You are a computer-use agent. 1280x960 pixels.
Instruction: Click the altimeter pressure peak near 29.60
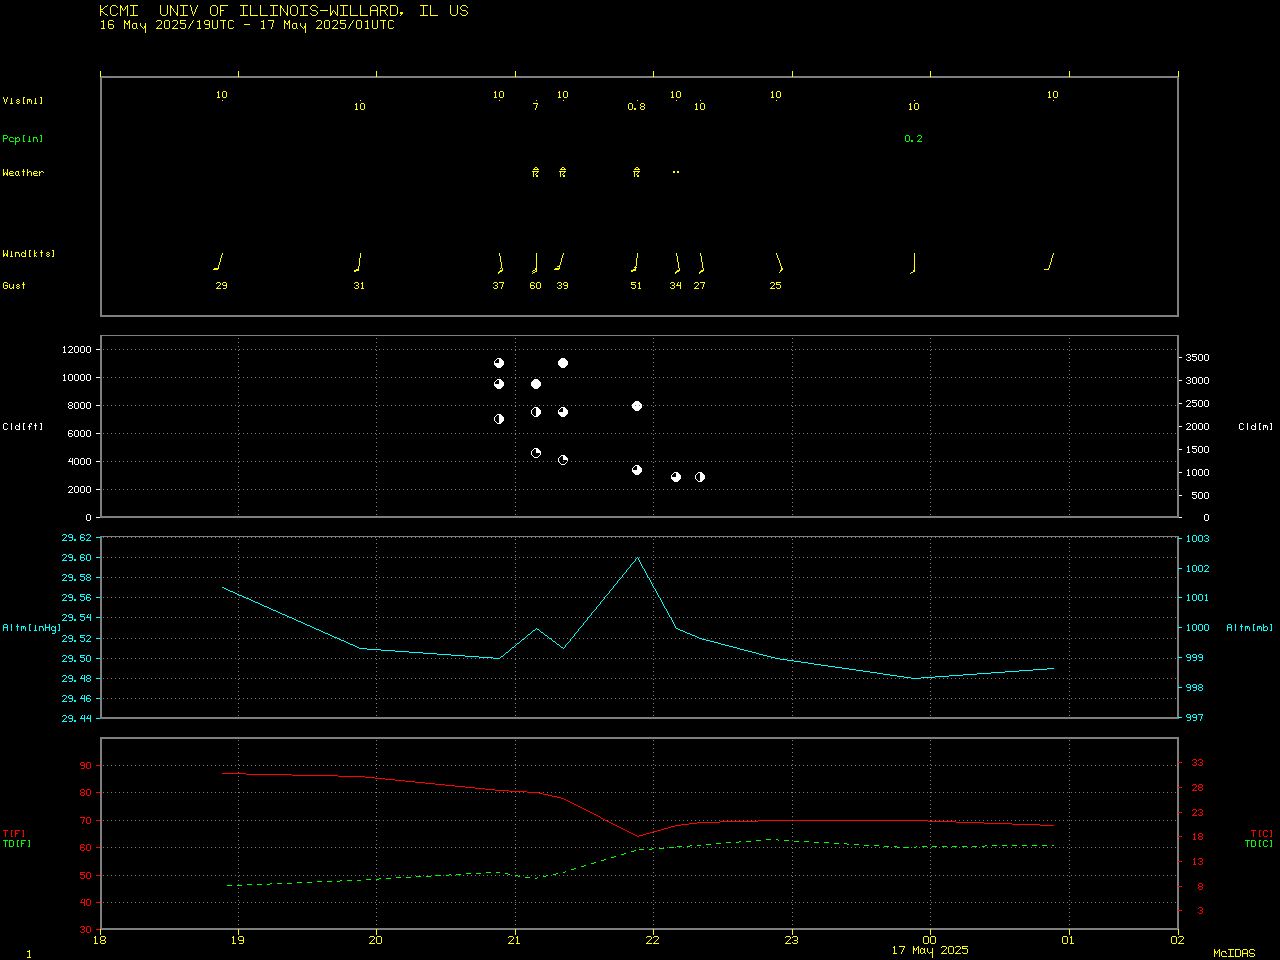638,557
